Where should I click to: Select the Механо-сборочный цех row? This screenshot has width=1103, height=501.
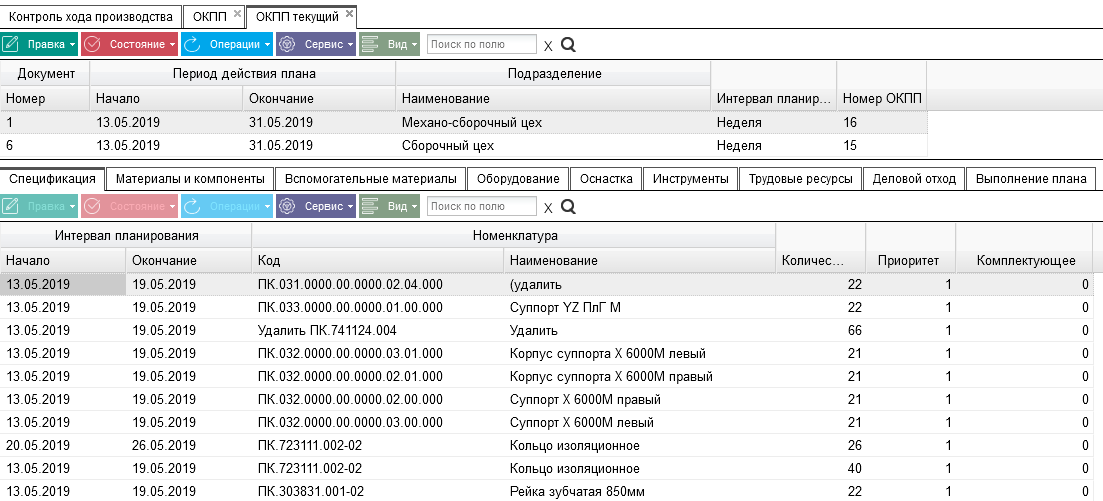464,122
